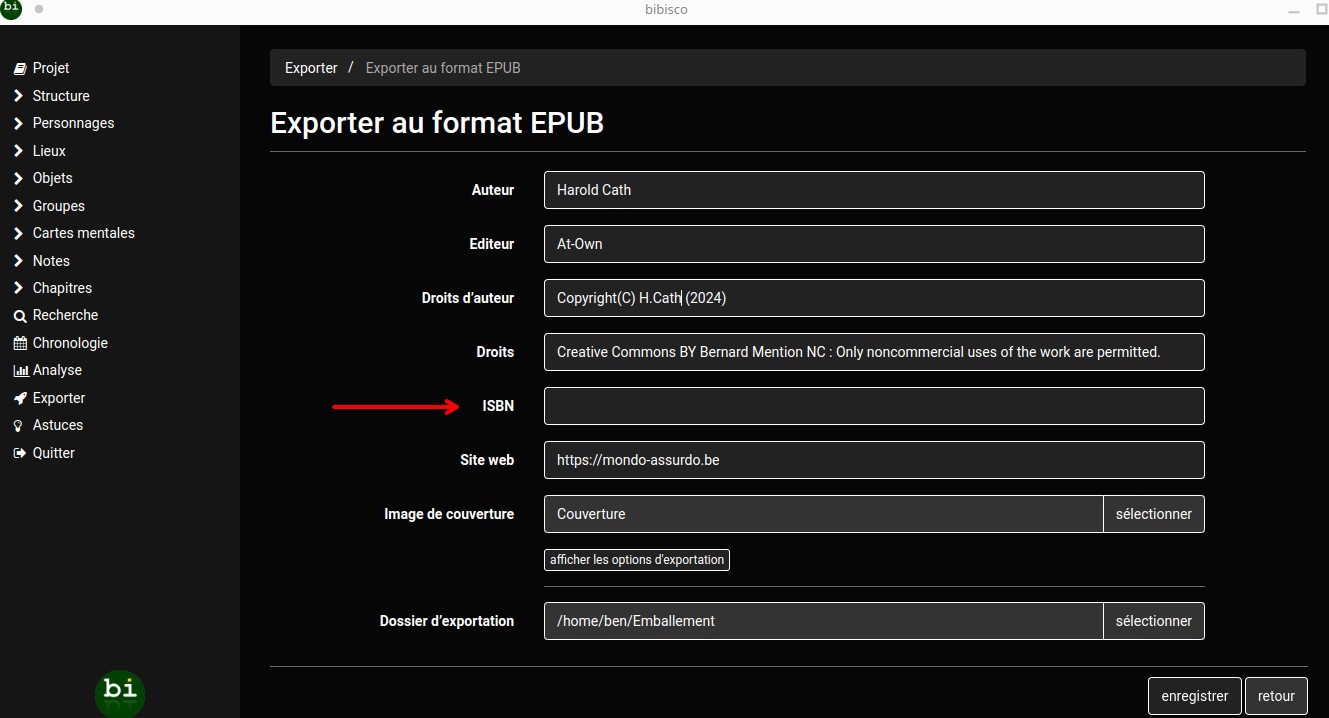Click the lightbulb icon for Astuces
This screenshot has height=718, width=1329.
(x=19, y=426)
